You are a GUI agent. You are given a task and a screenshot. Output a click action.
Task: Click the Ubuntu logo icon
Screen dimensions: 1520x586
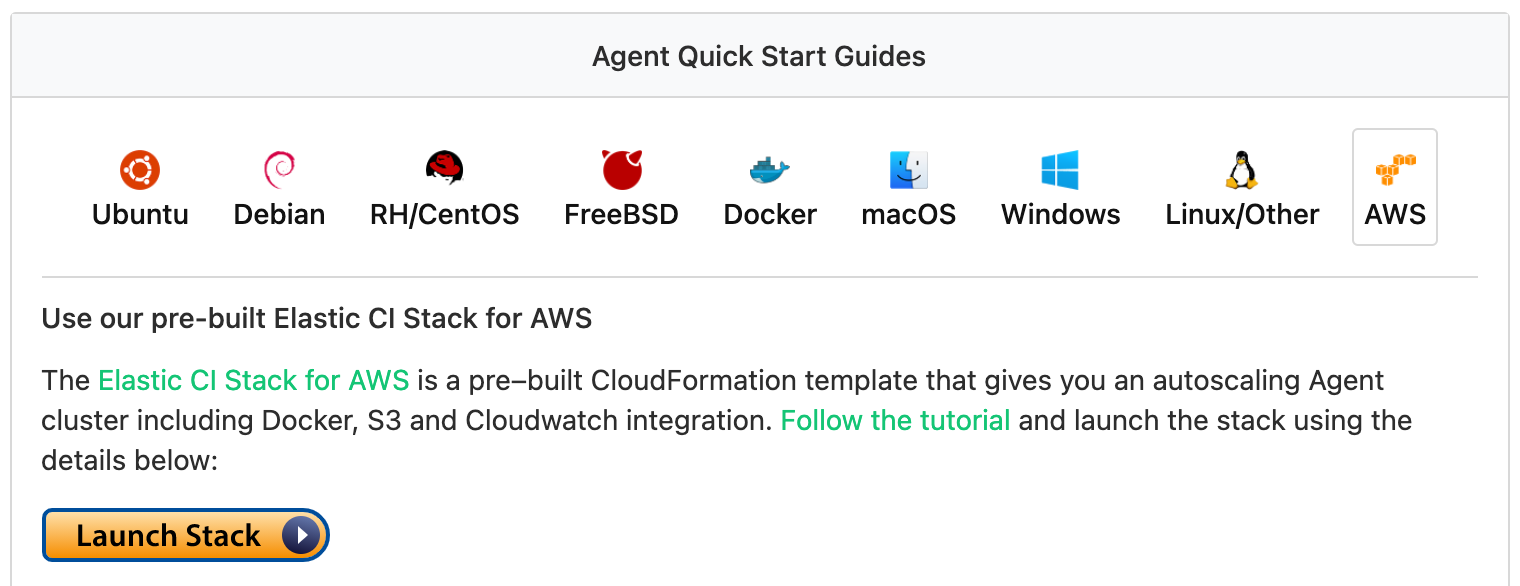click(140, 170)
